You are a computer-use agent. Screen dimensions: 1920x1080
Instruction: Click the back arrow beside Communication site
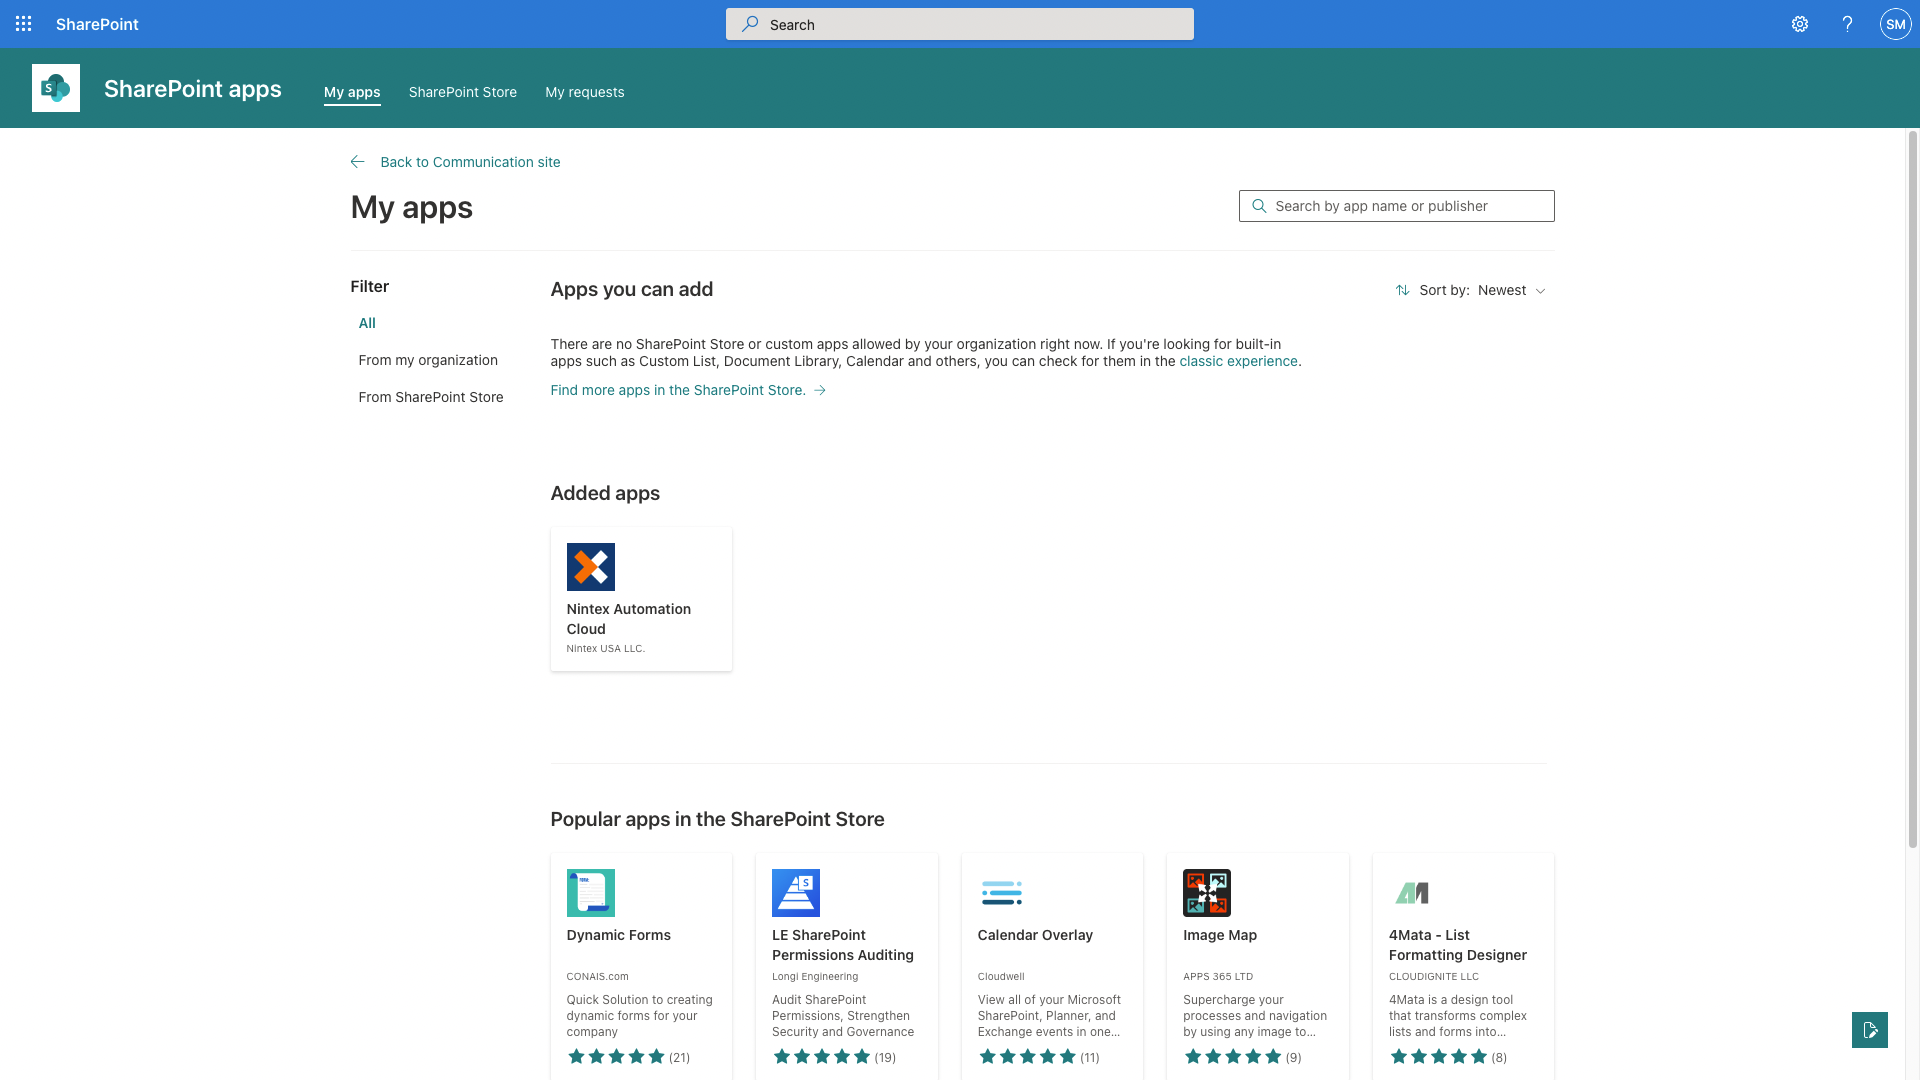357,162
